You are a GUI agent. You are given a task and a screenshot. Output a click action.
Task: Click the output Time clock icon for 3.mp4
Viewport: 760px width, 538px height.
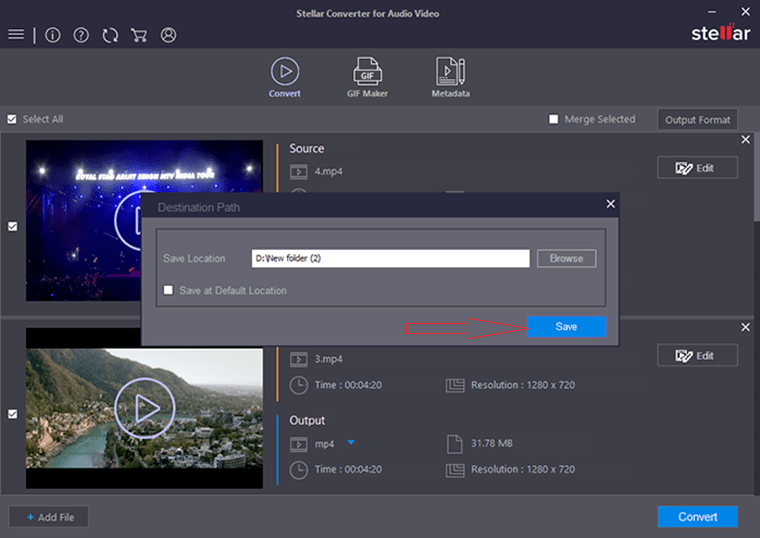pos(299,470)
